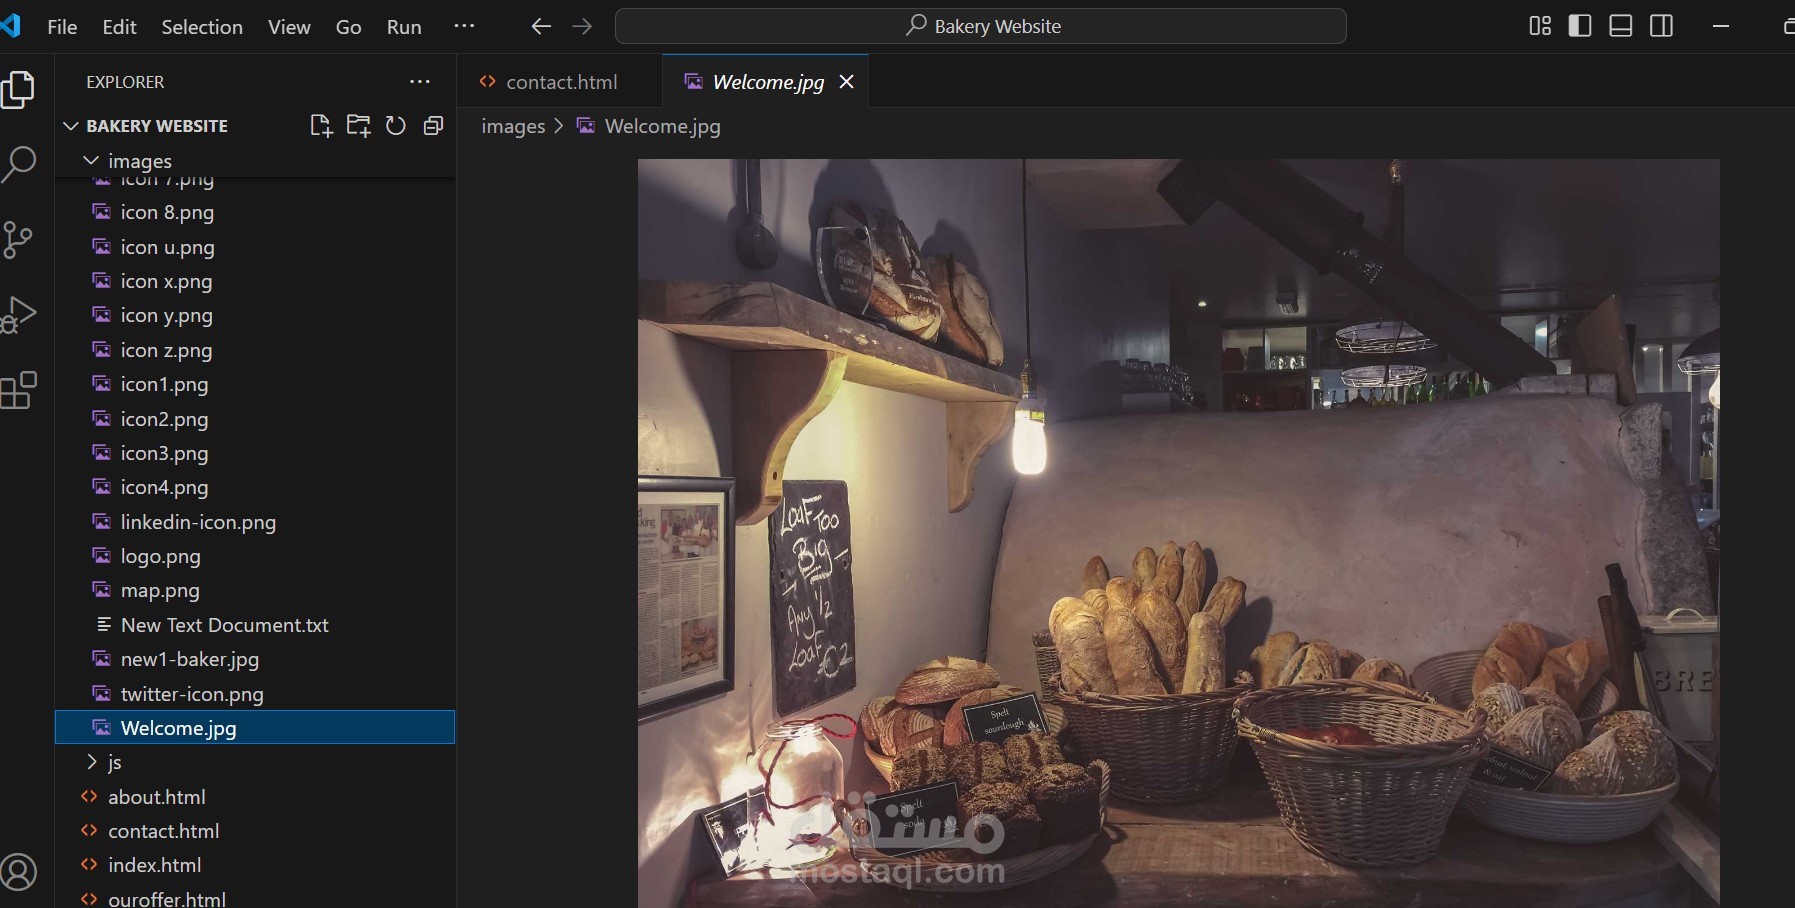The height and width of the screenshot is (908, 1795).
Task: Open icon4.png file
Action: pyautogui.click(x=255, y=487)
